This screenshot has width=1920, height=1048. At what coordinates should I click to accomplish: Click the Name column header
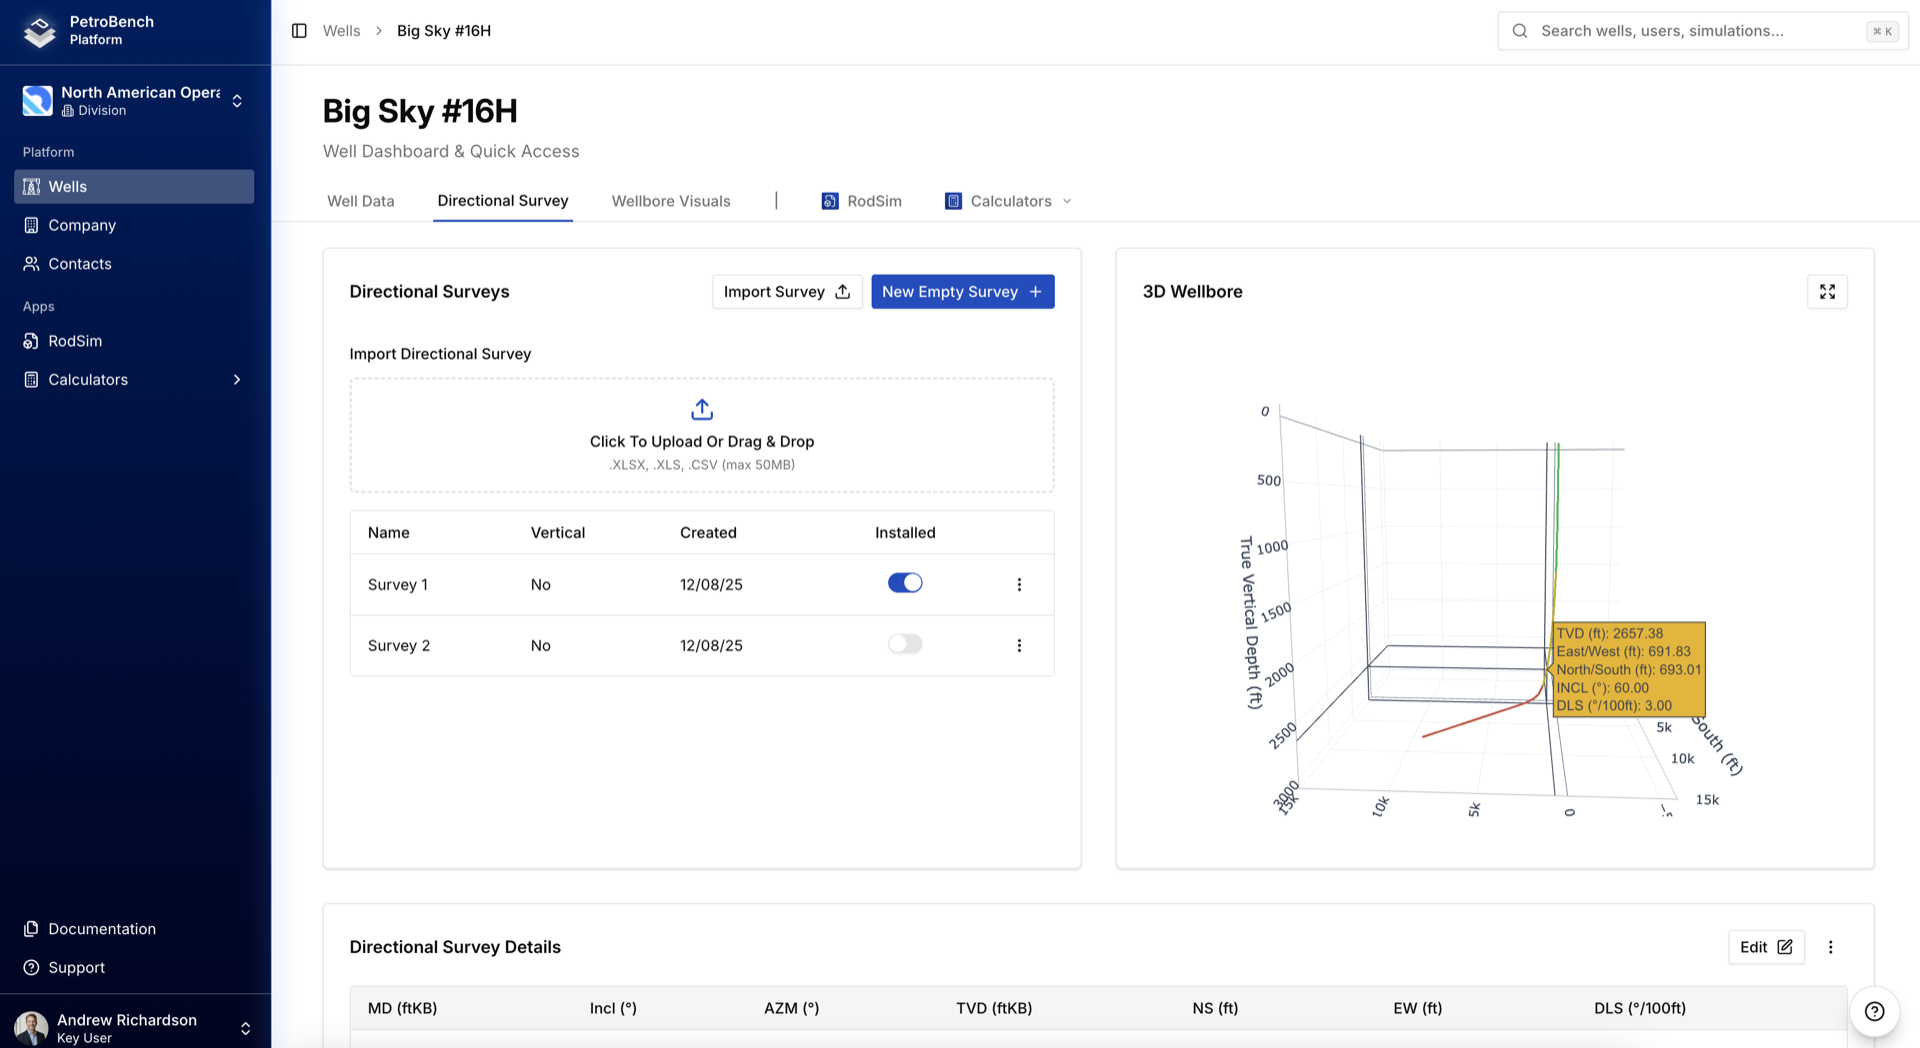pos(388,533)
